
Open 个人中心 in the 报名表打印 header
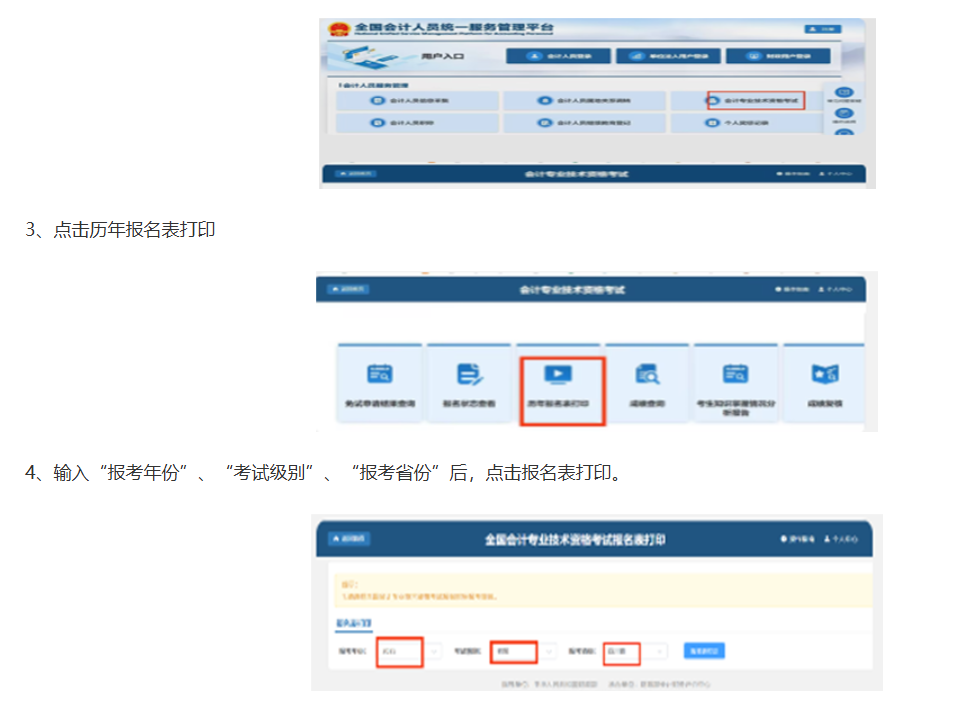(840, 539)
